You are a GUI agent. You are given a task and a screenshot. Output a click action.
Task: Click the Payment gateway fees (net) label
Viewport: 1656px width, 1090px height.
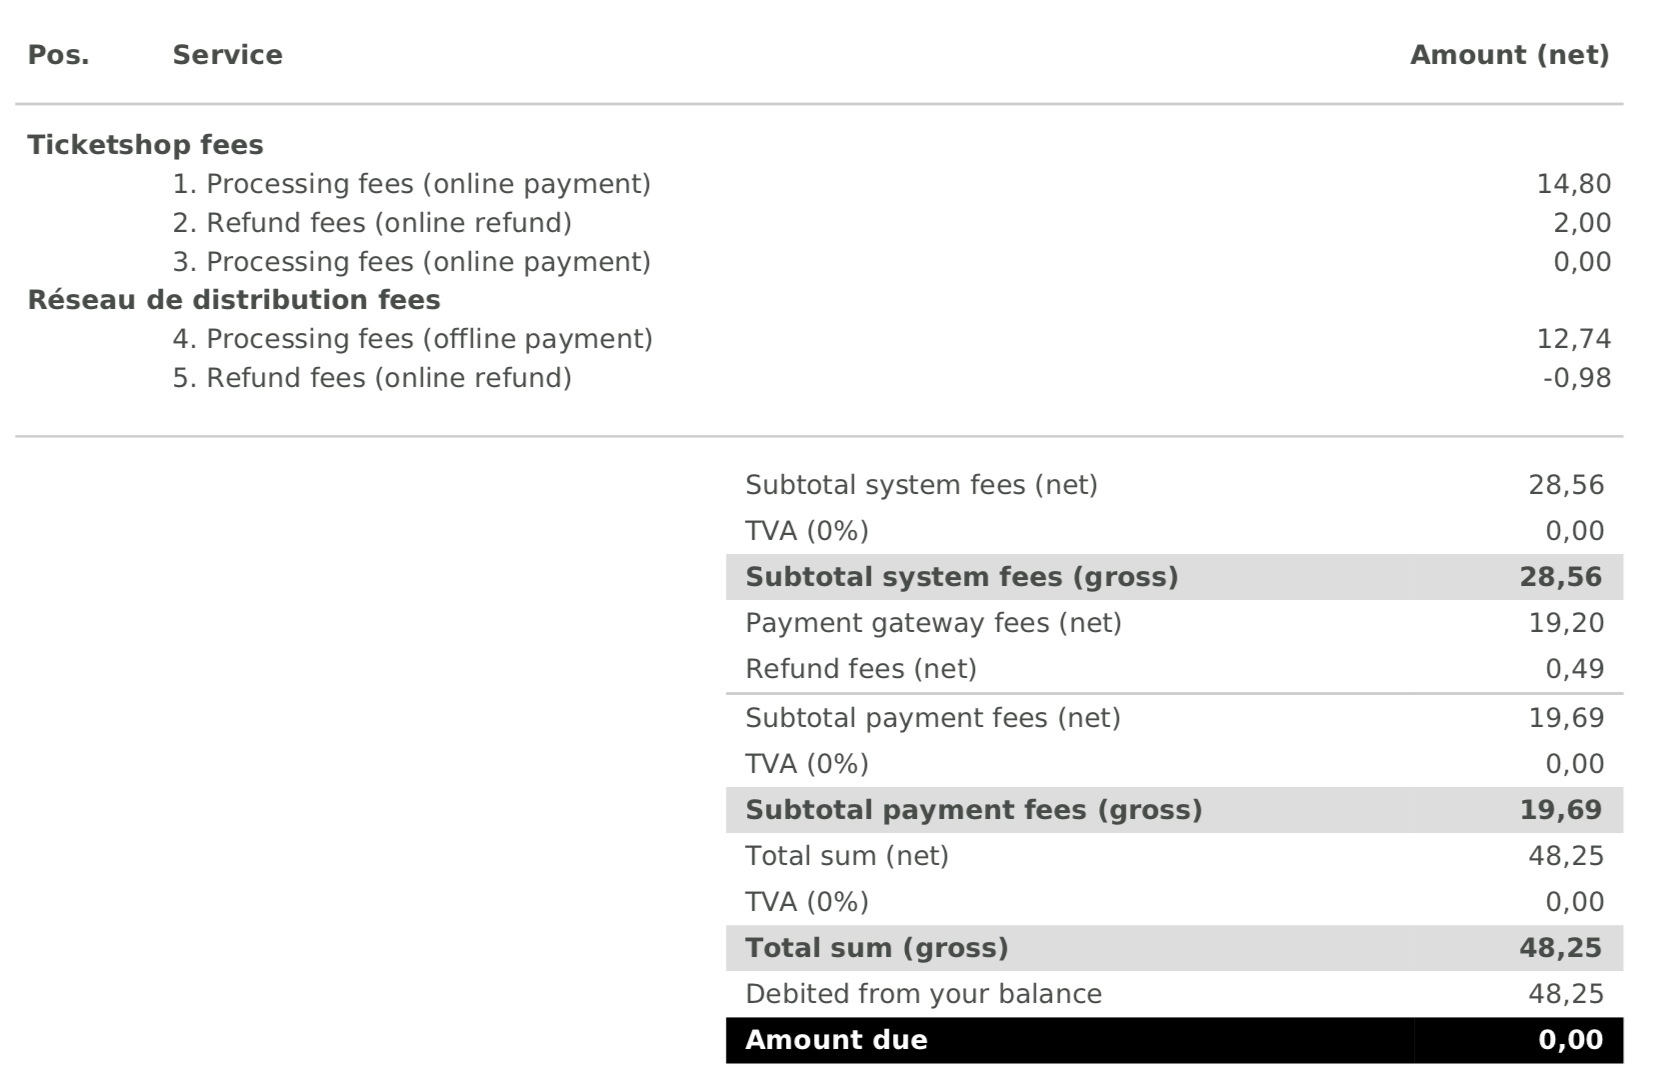(933, 623)
